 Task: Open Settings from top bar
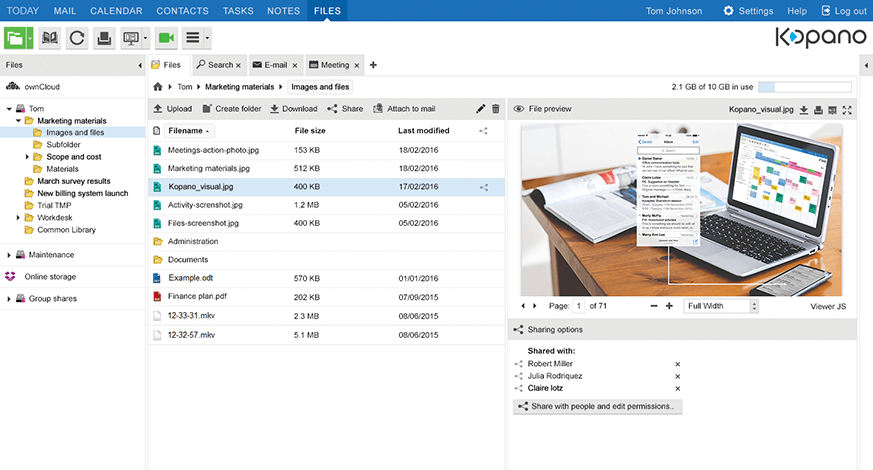[x=748, y=11]
